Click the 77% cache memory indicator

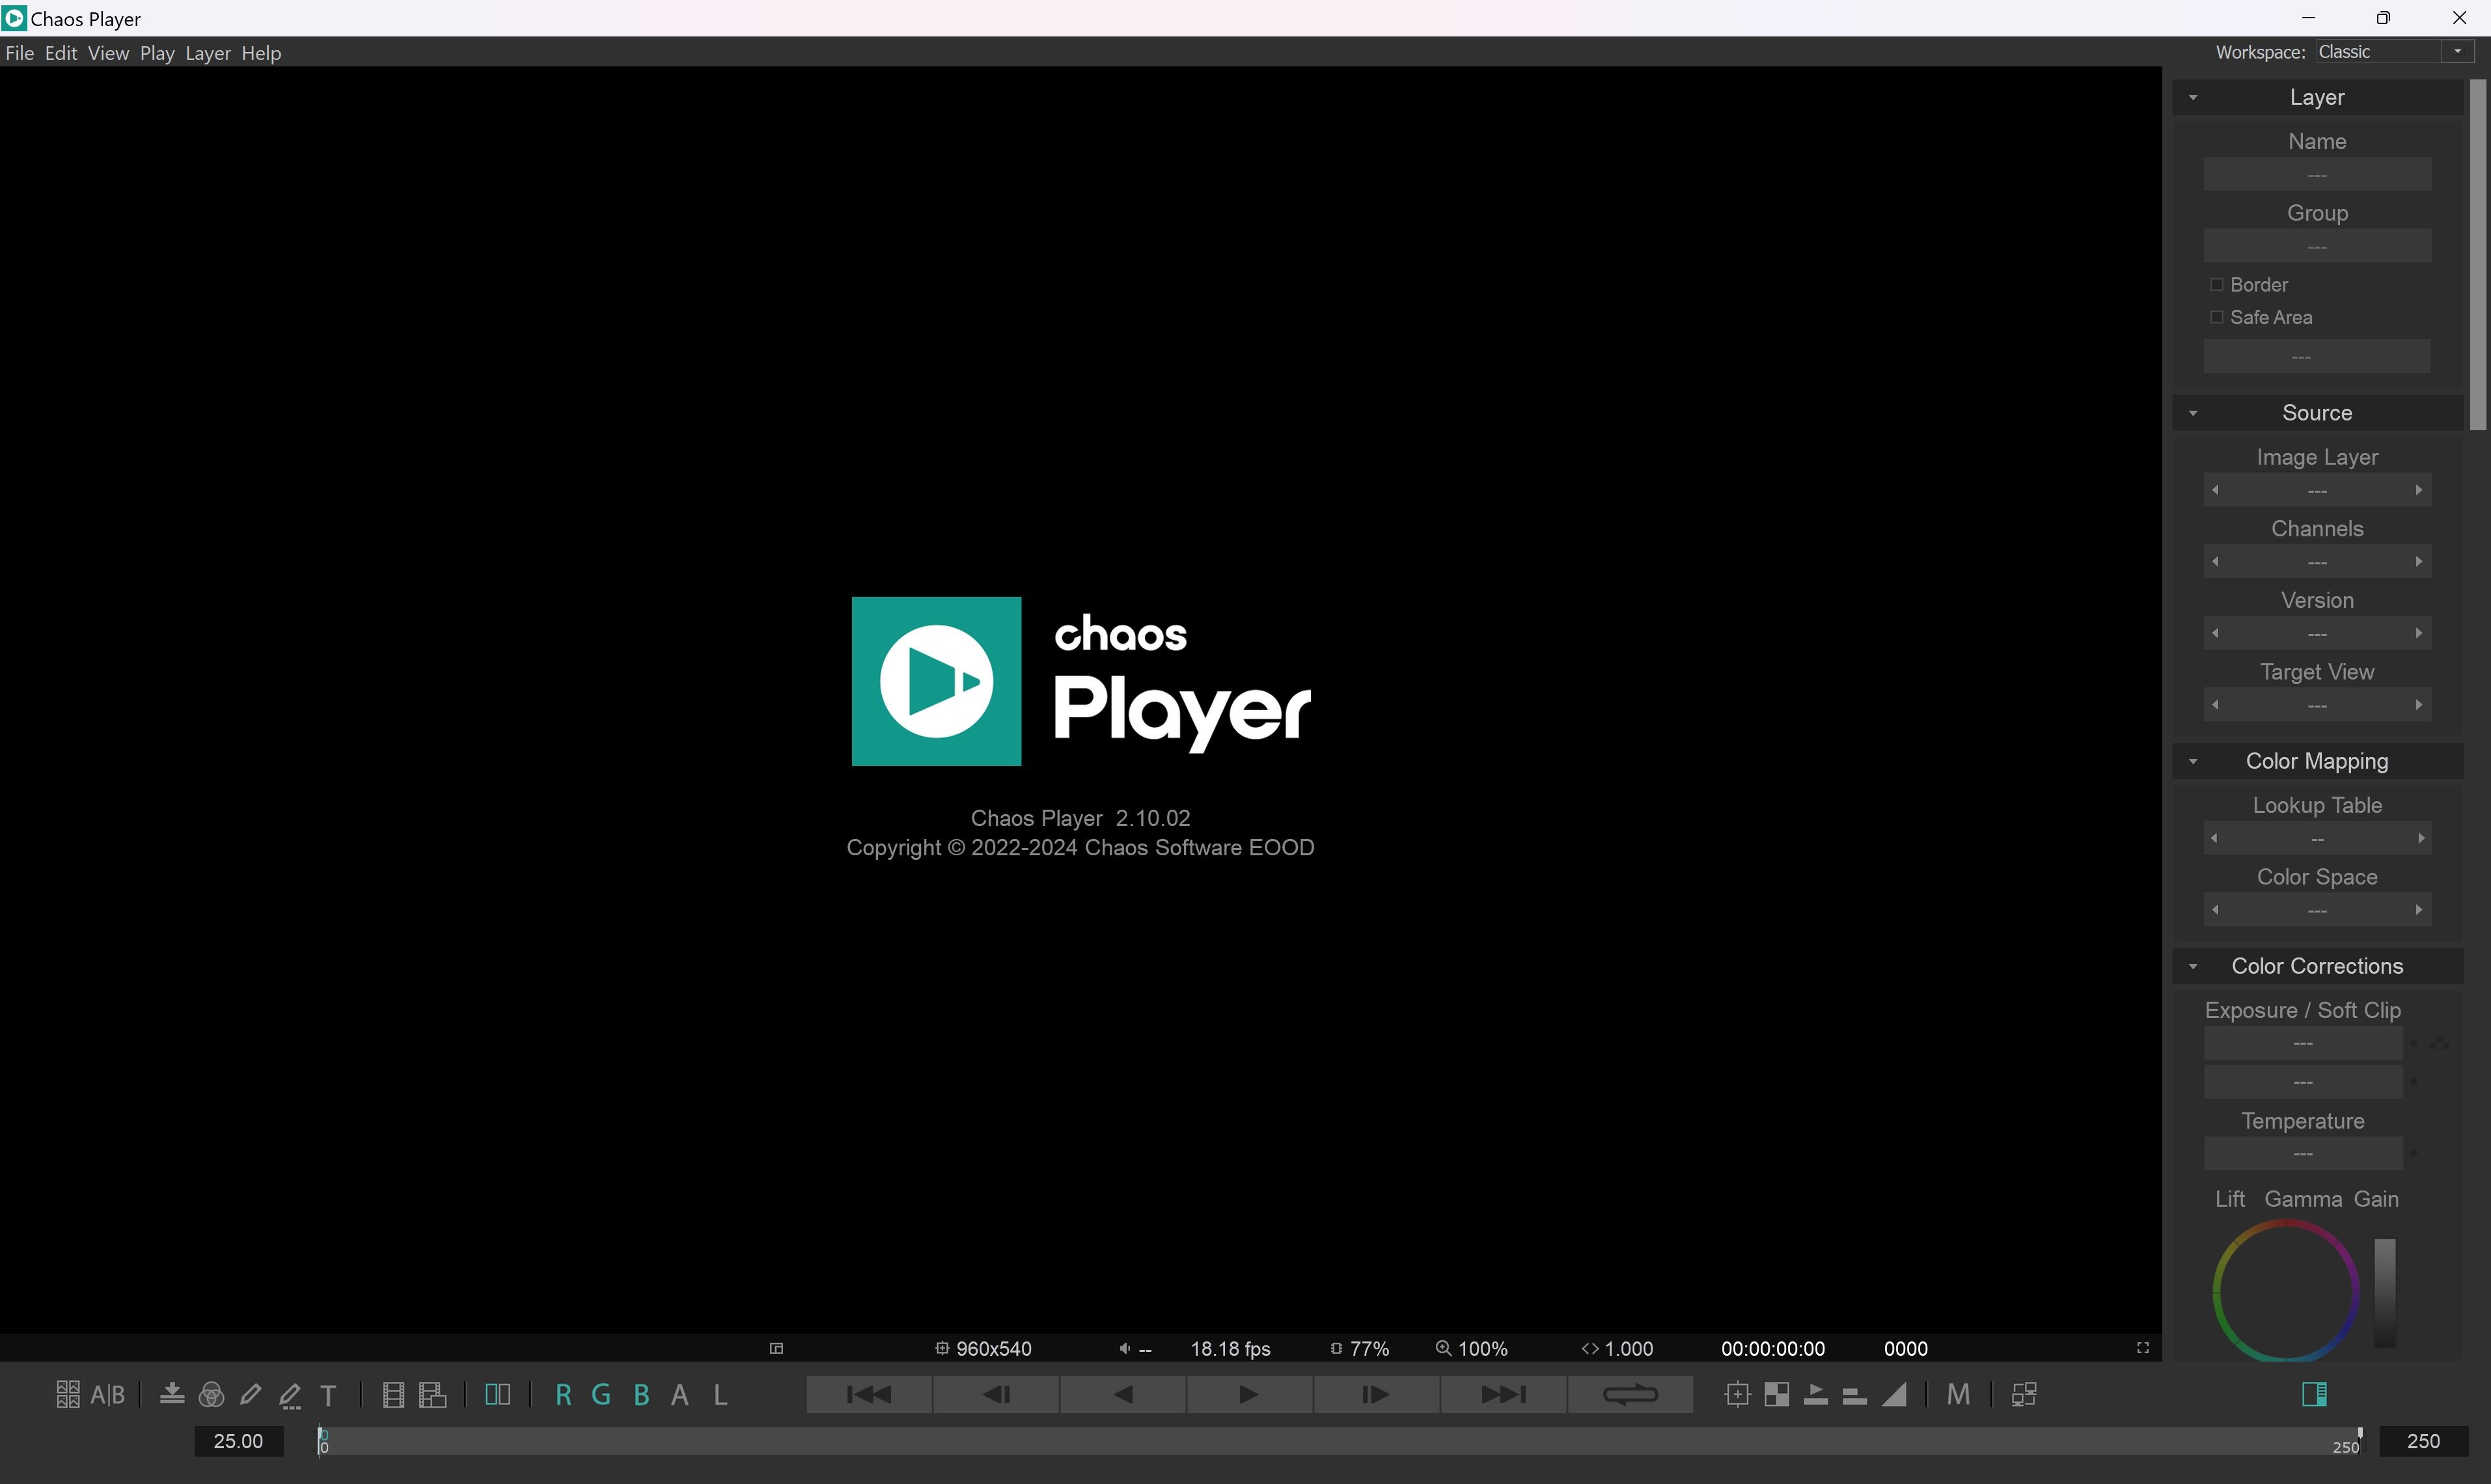[1360, 1348]
